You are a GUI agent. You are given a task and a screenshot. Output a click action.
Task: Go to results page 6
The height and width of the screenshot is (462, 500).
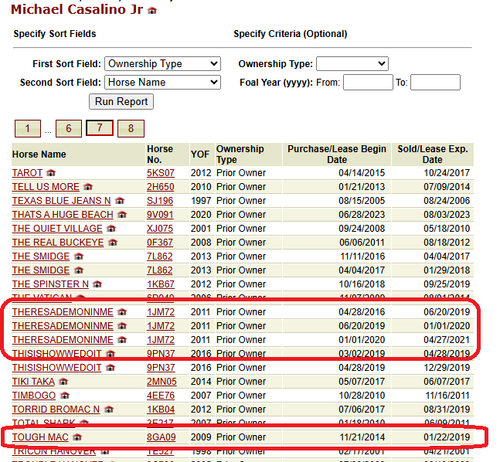click(68, 128)
